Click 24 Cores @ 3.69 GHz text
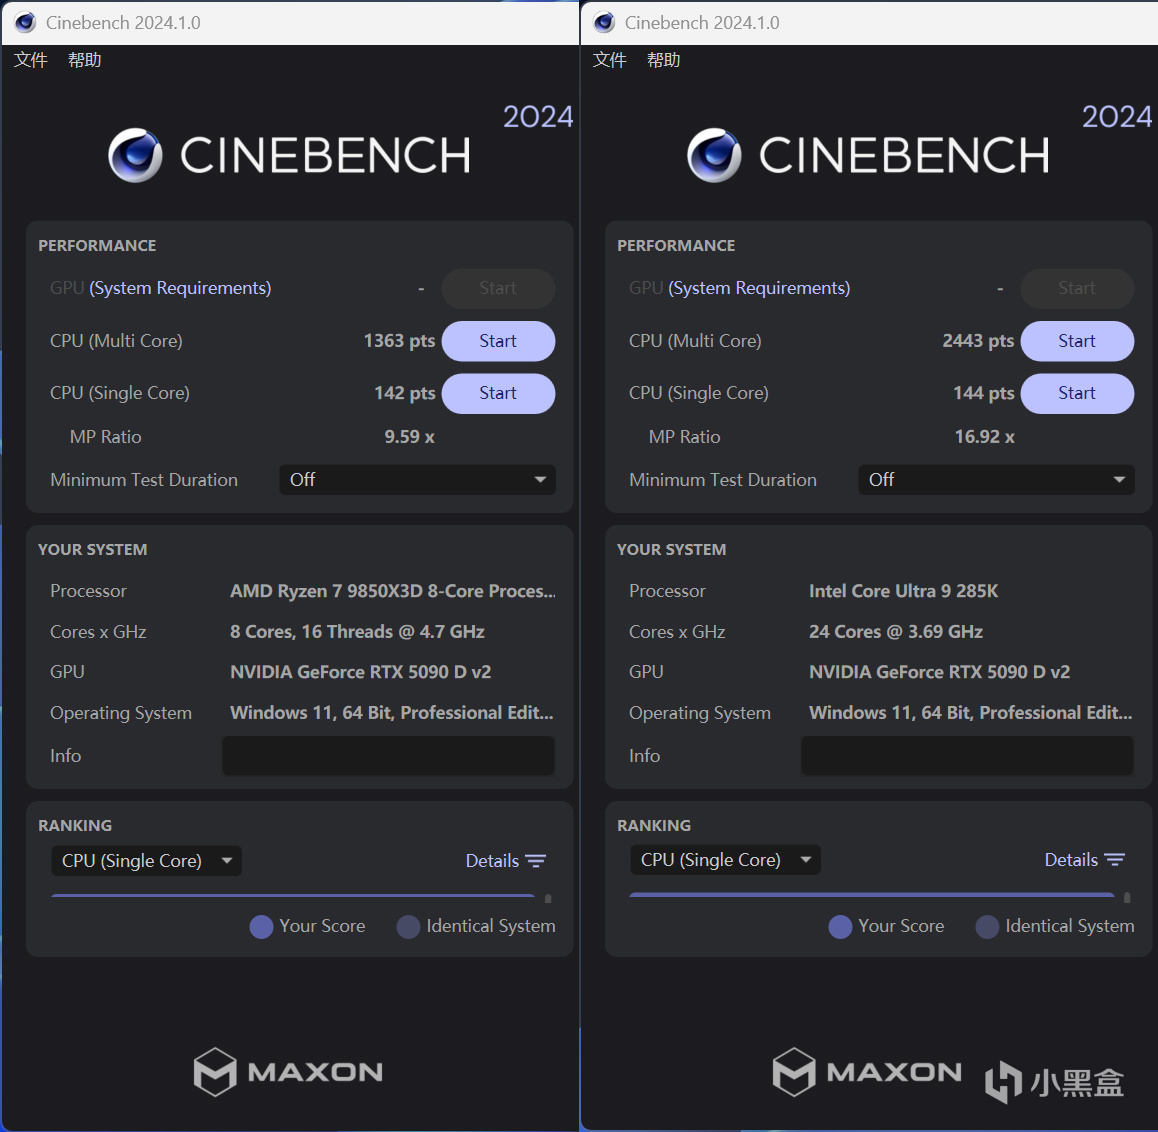1158x1132 pixels. [x=896, y=632]
